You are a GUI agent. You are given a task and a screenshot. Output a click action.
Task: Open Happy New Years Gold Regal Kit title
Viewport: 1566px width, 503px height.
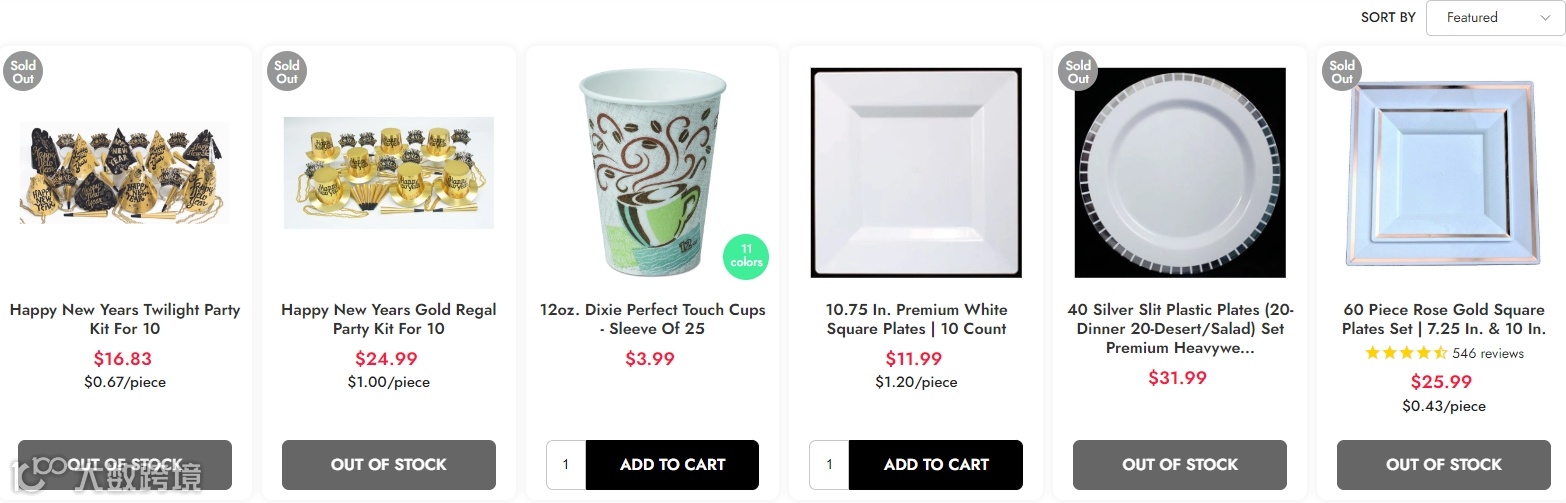tap(389, 319)
